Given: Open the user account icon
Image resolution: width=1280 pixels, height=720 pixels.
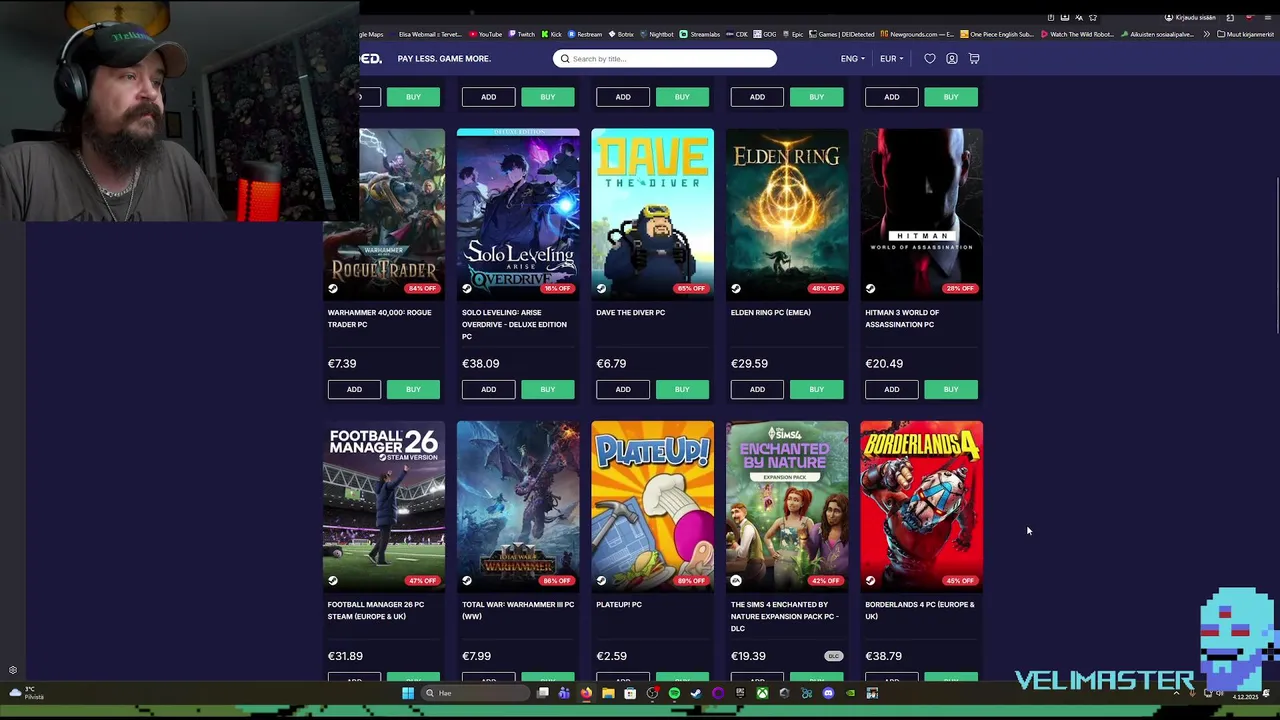Looking at the screenshot, I should tap(952, 59).
